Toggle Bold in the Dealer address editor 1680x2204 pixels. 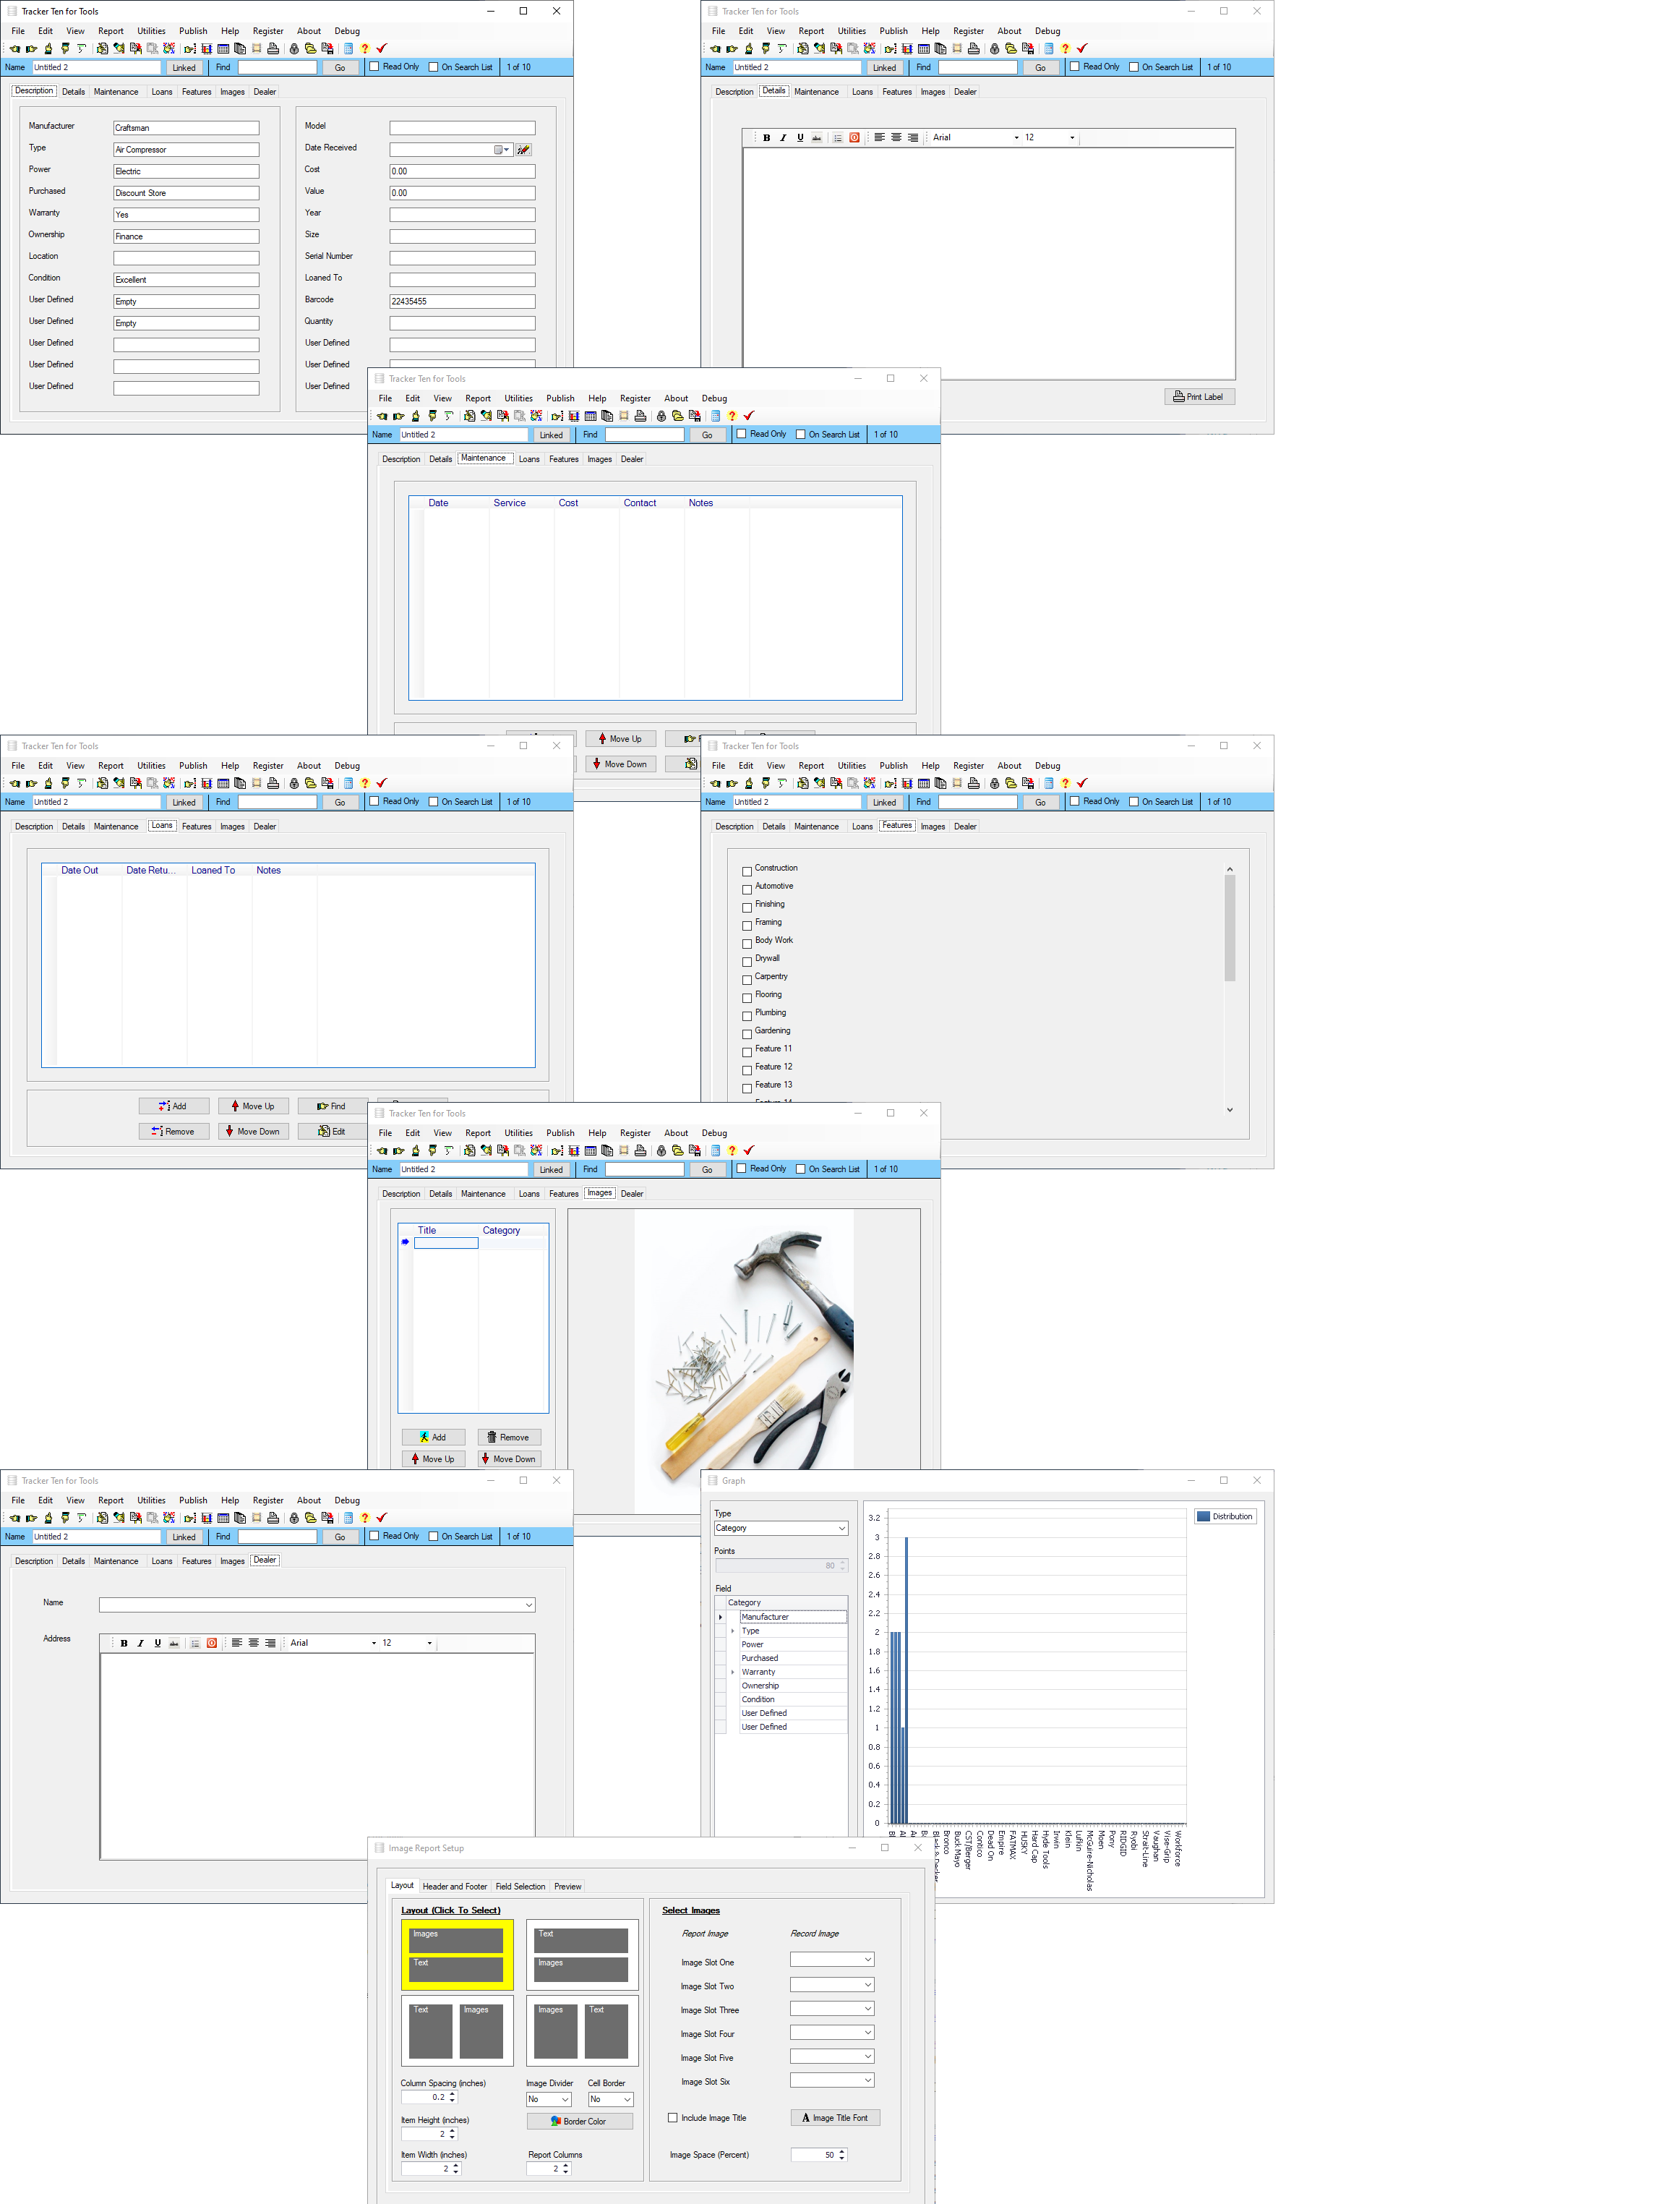coord(124,1643)
